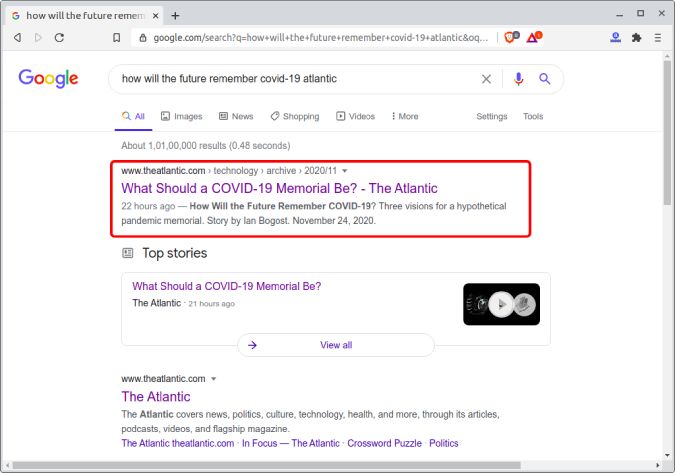Image resolution: width=675 pixels, height=473 pixels.
Task: Switch to the Images tab
Action: pos(181,116)
